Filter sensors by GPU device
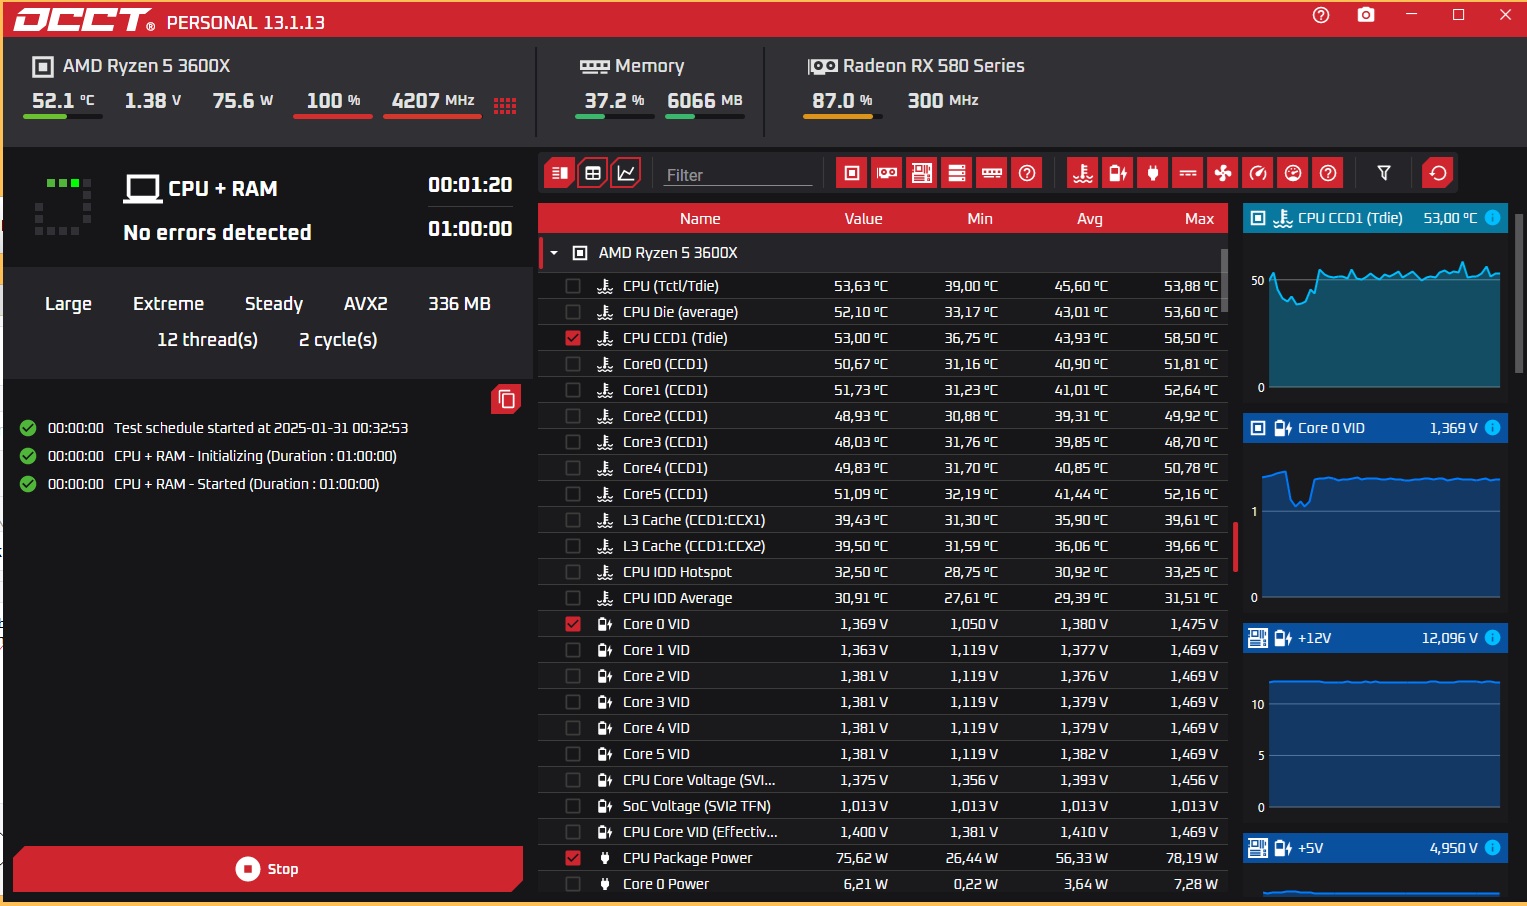Image resolution: width=1527 pixels, height=906 pixels. tap(887, 173)
